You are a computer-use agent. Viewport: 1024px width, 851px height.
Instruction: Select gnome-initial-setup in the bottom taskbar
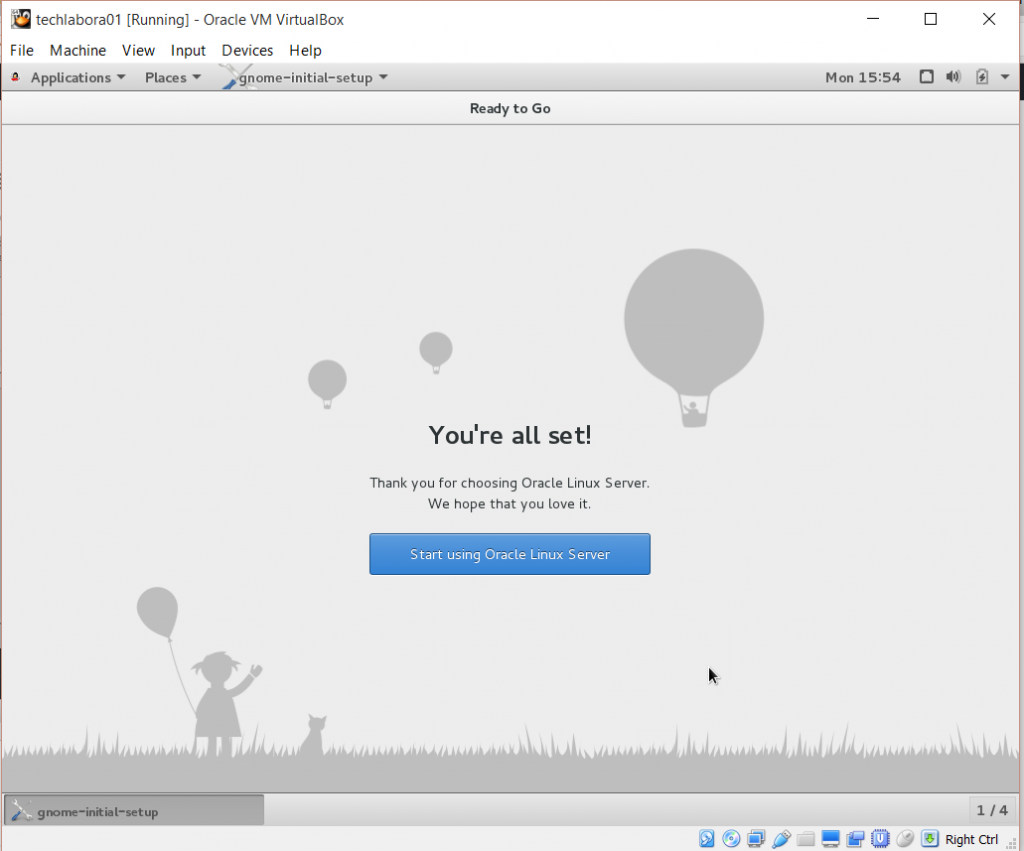click(x=134, y=811)
